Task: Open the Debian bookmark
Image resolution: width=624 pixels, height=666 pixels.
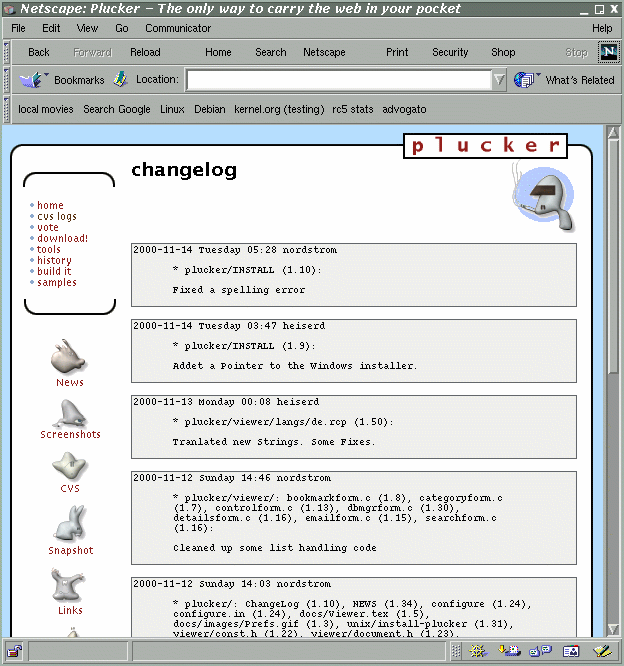Action: [x=210, y=109]
